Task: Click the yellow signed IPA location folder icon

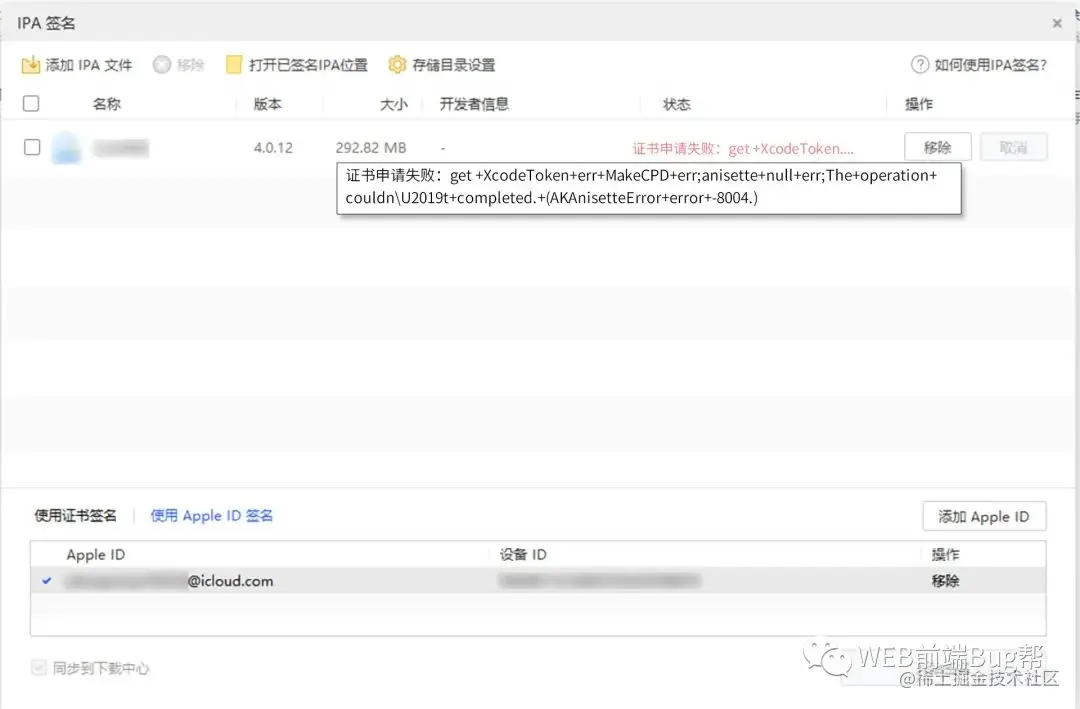Action: [234, 65]
